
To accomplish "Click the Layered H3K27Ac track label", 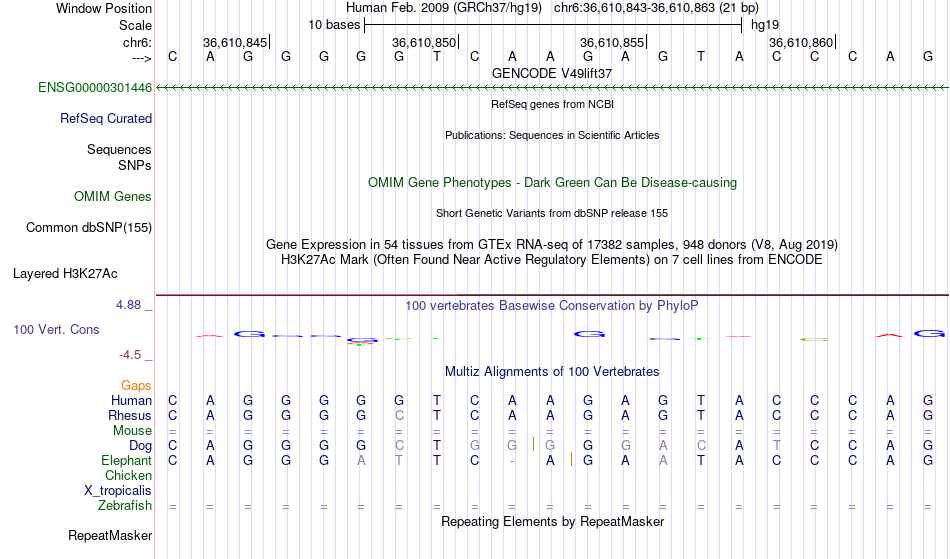I will 65,274.
